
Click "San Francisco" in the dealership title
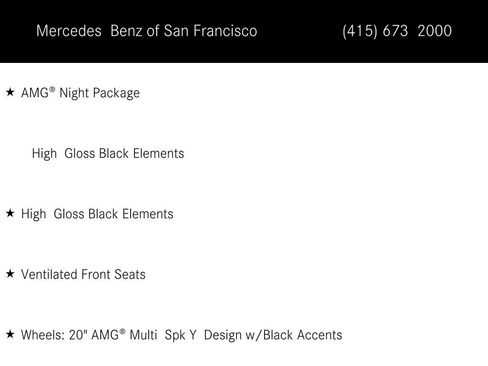click(x=210, y=31)
